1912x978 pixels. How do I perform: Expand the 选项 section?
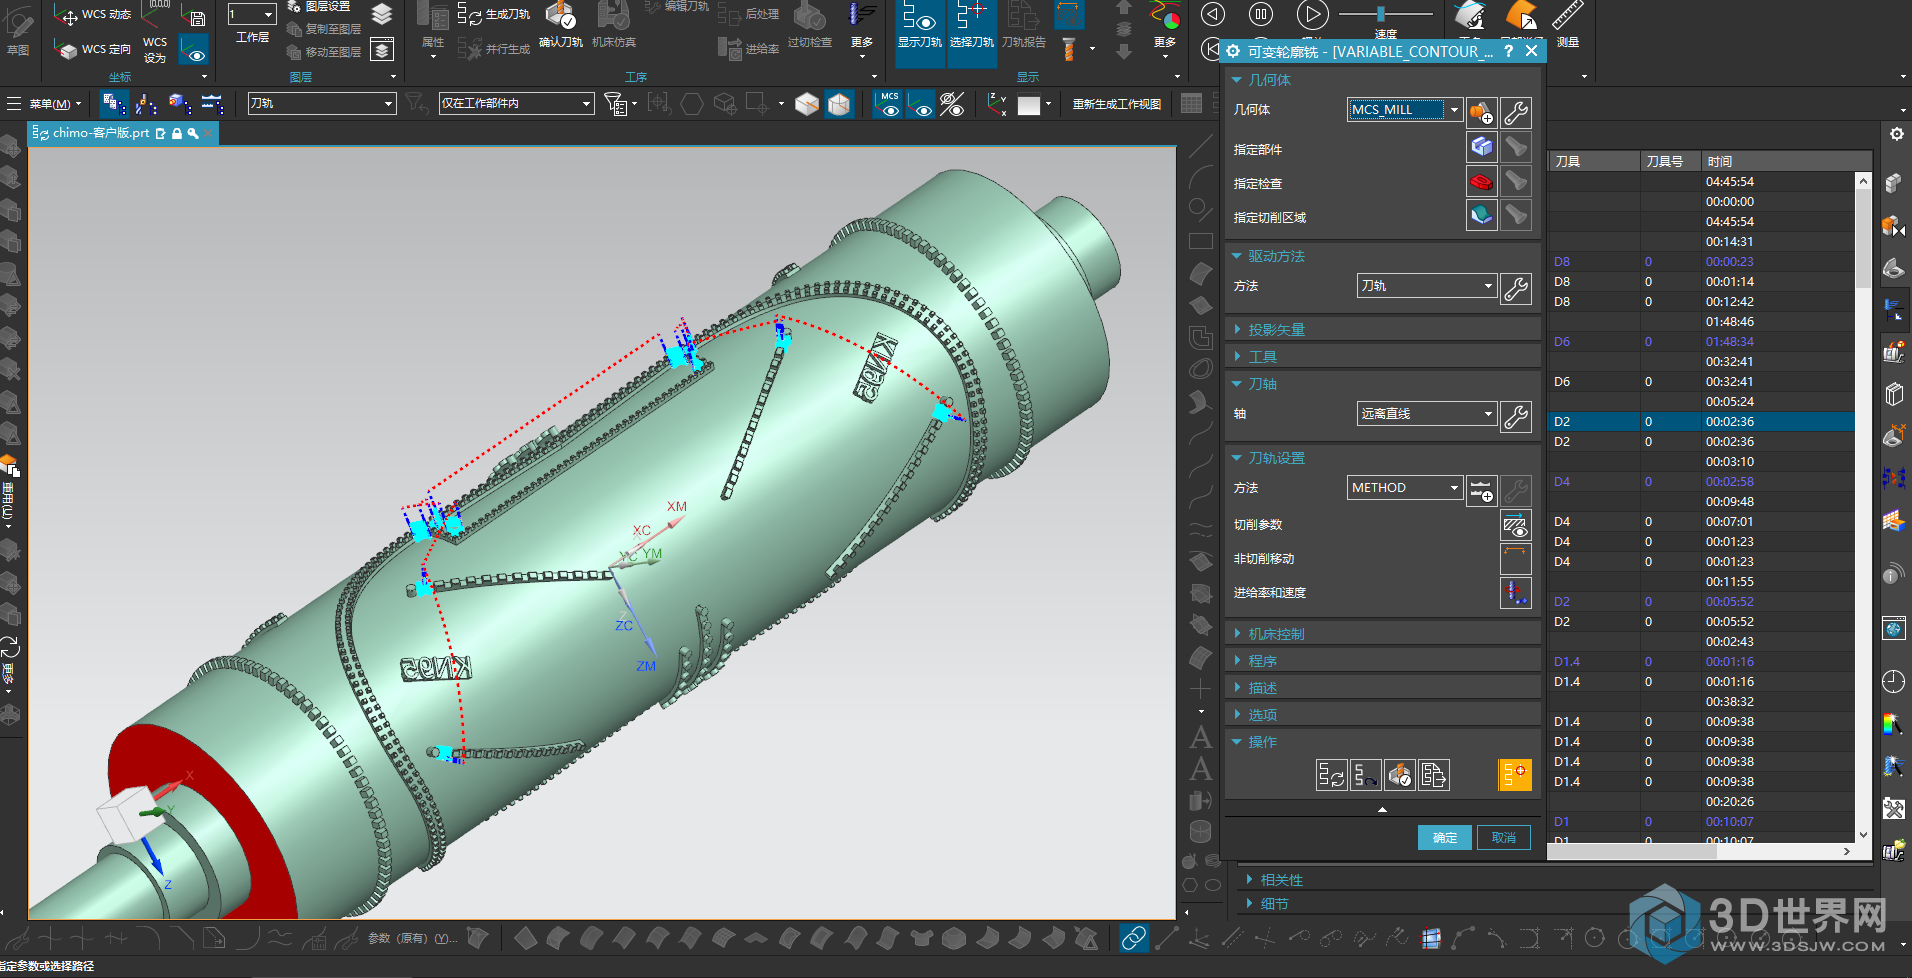(x=1381, y=715)
